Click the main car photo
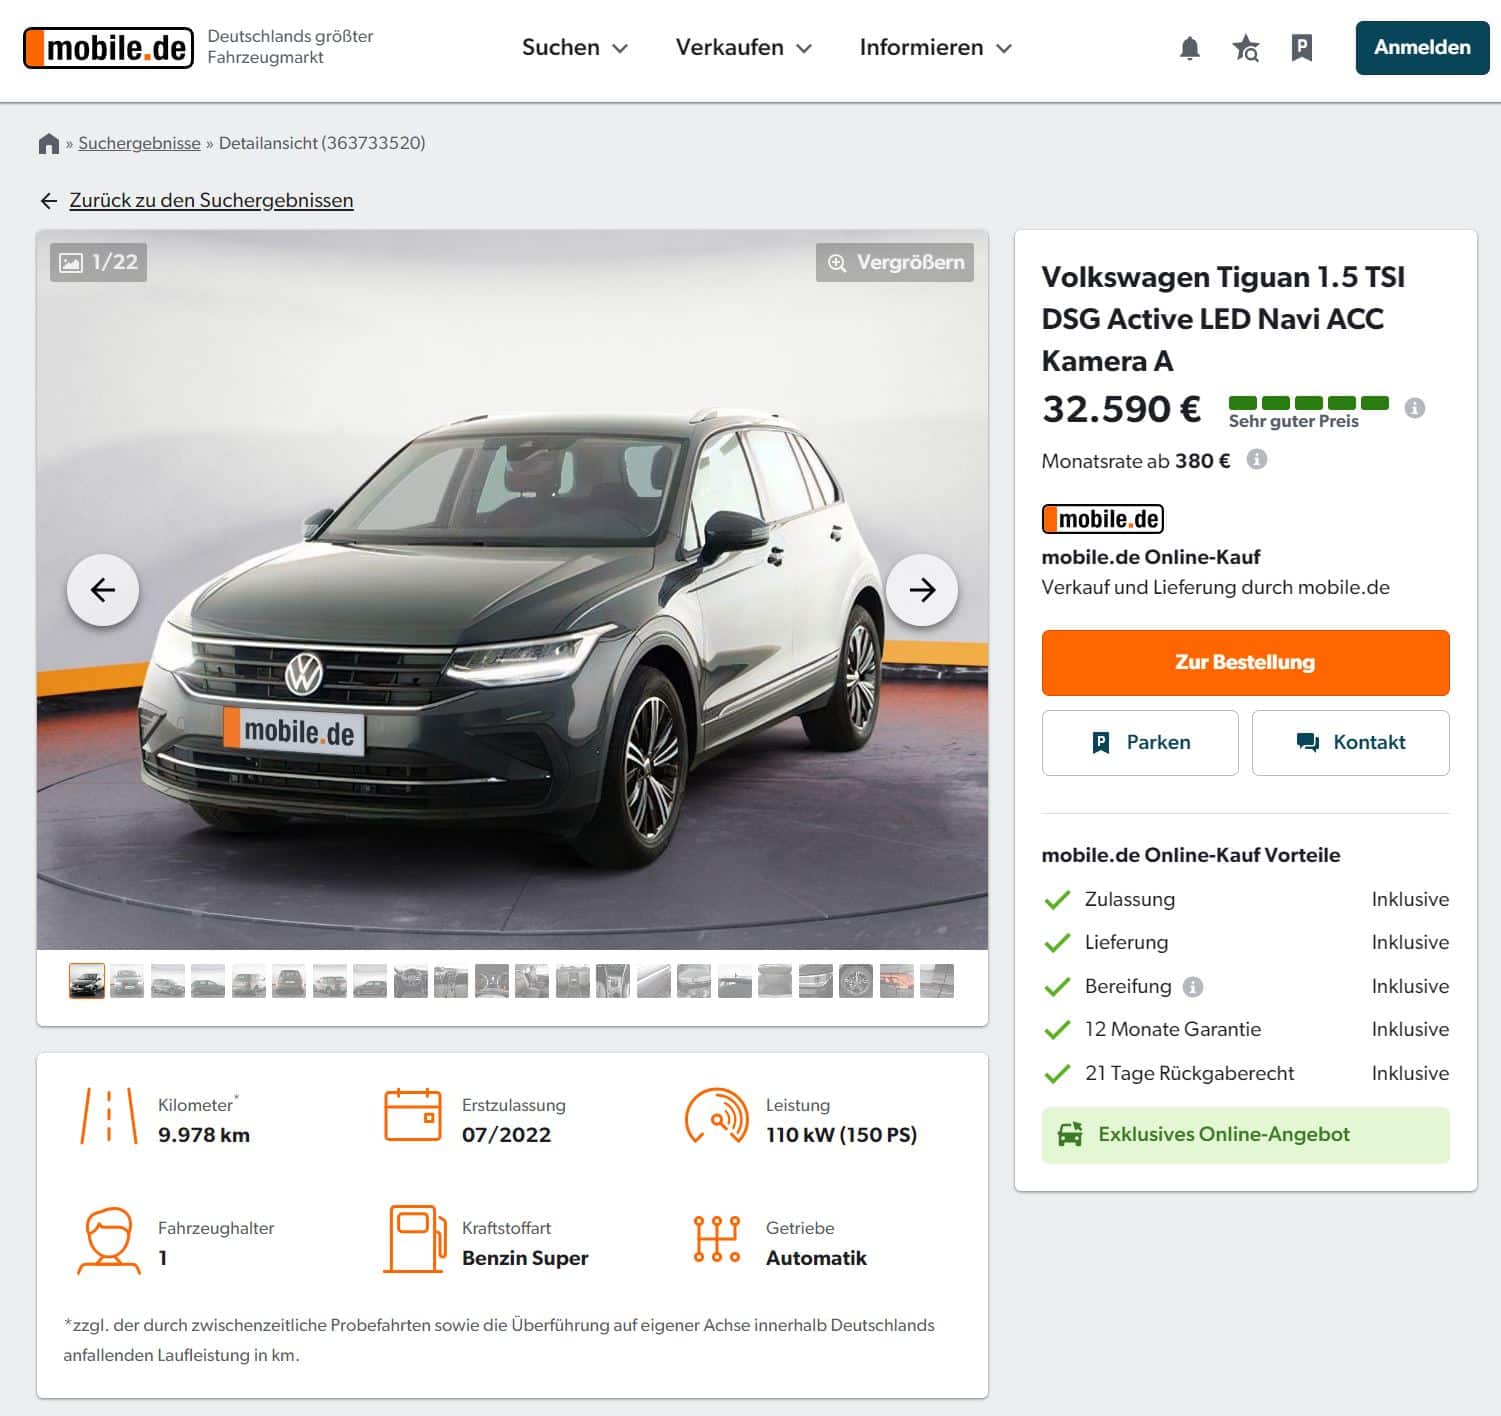This screenshot has width=1501, height=1416. pos(512,590)
